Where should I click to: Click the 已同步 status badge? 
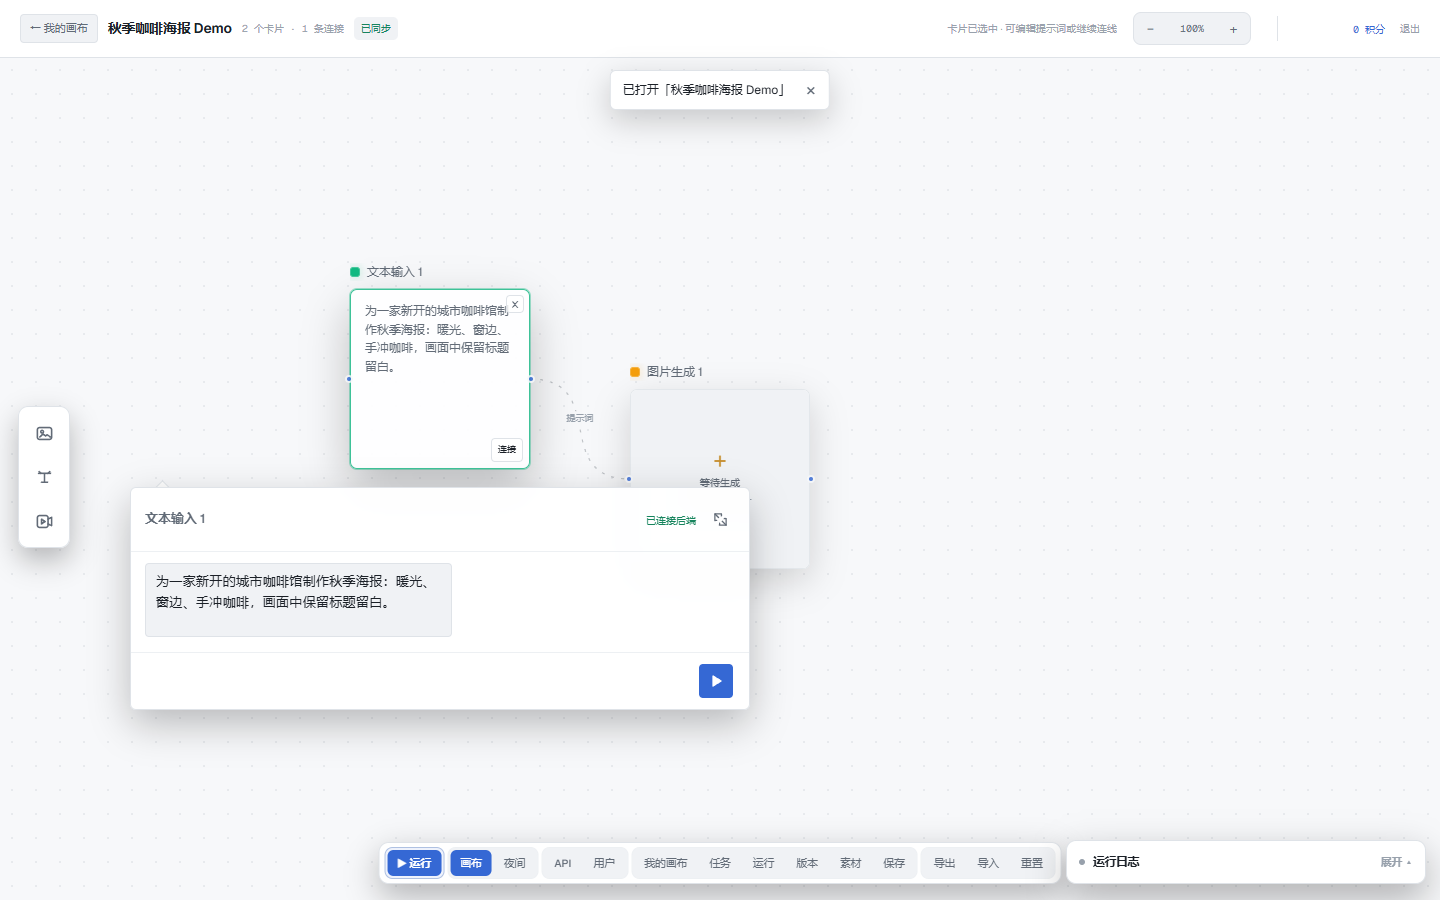(x=376, y=29)
